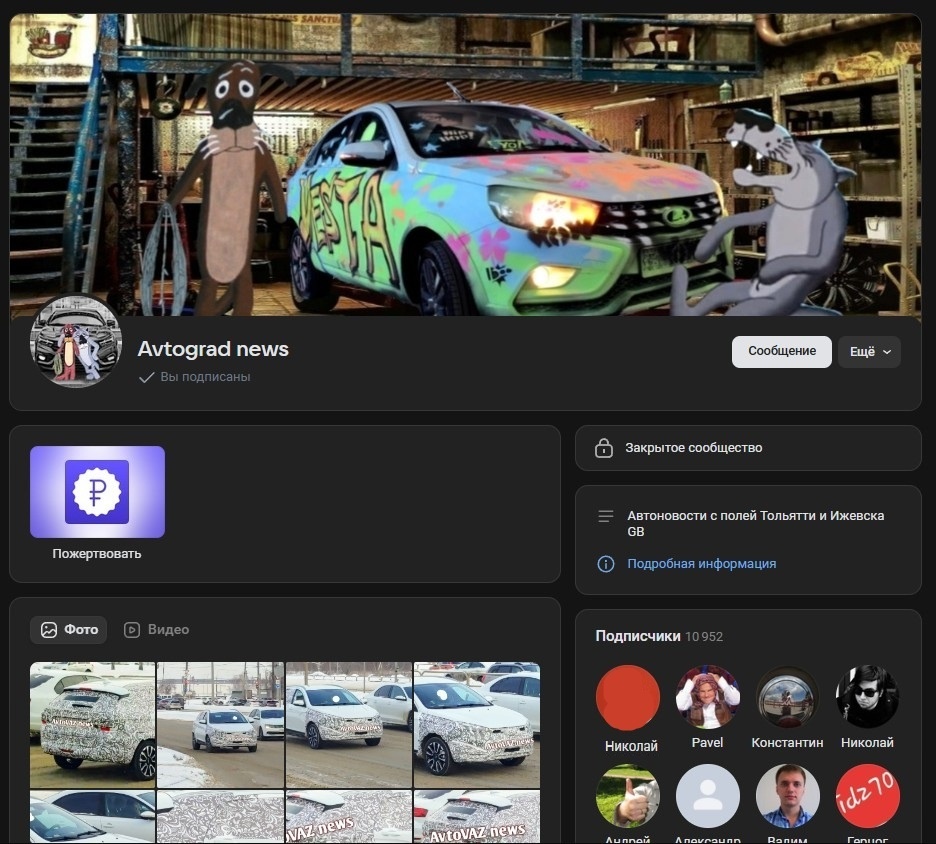Click the Сообщение button
The image size is (936, 844).
(781, 352)
